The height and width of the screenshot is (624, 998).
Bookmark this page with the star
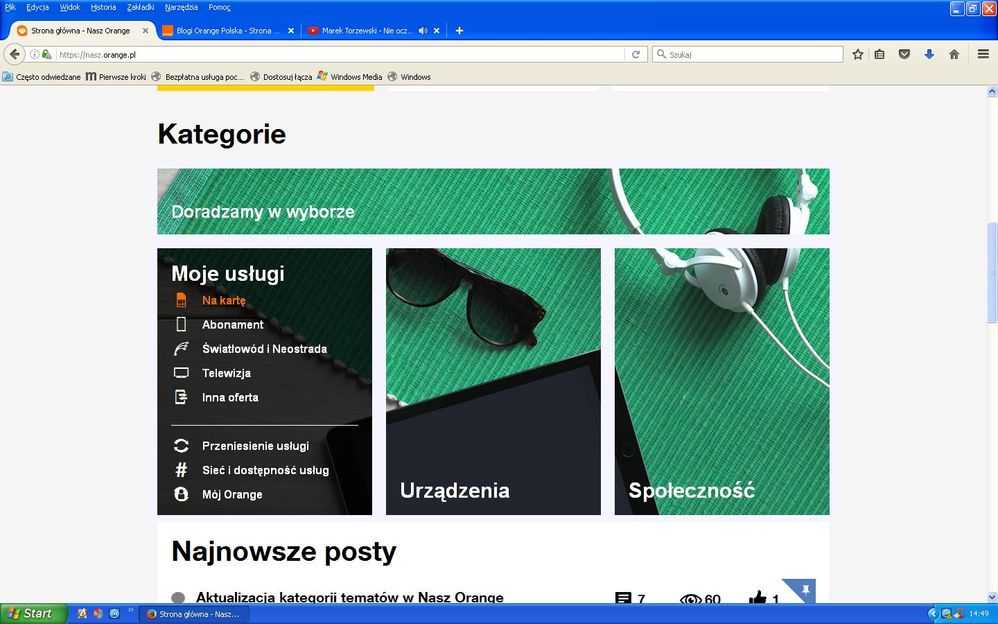point(858,54)
